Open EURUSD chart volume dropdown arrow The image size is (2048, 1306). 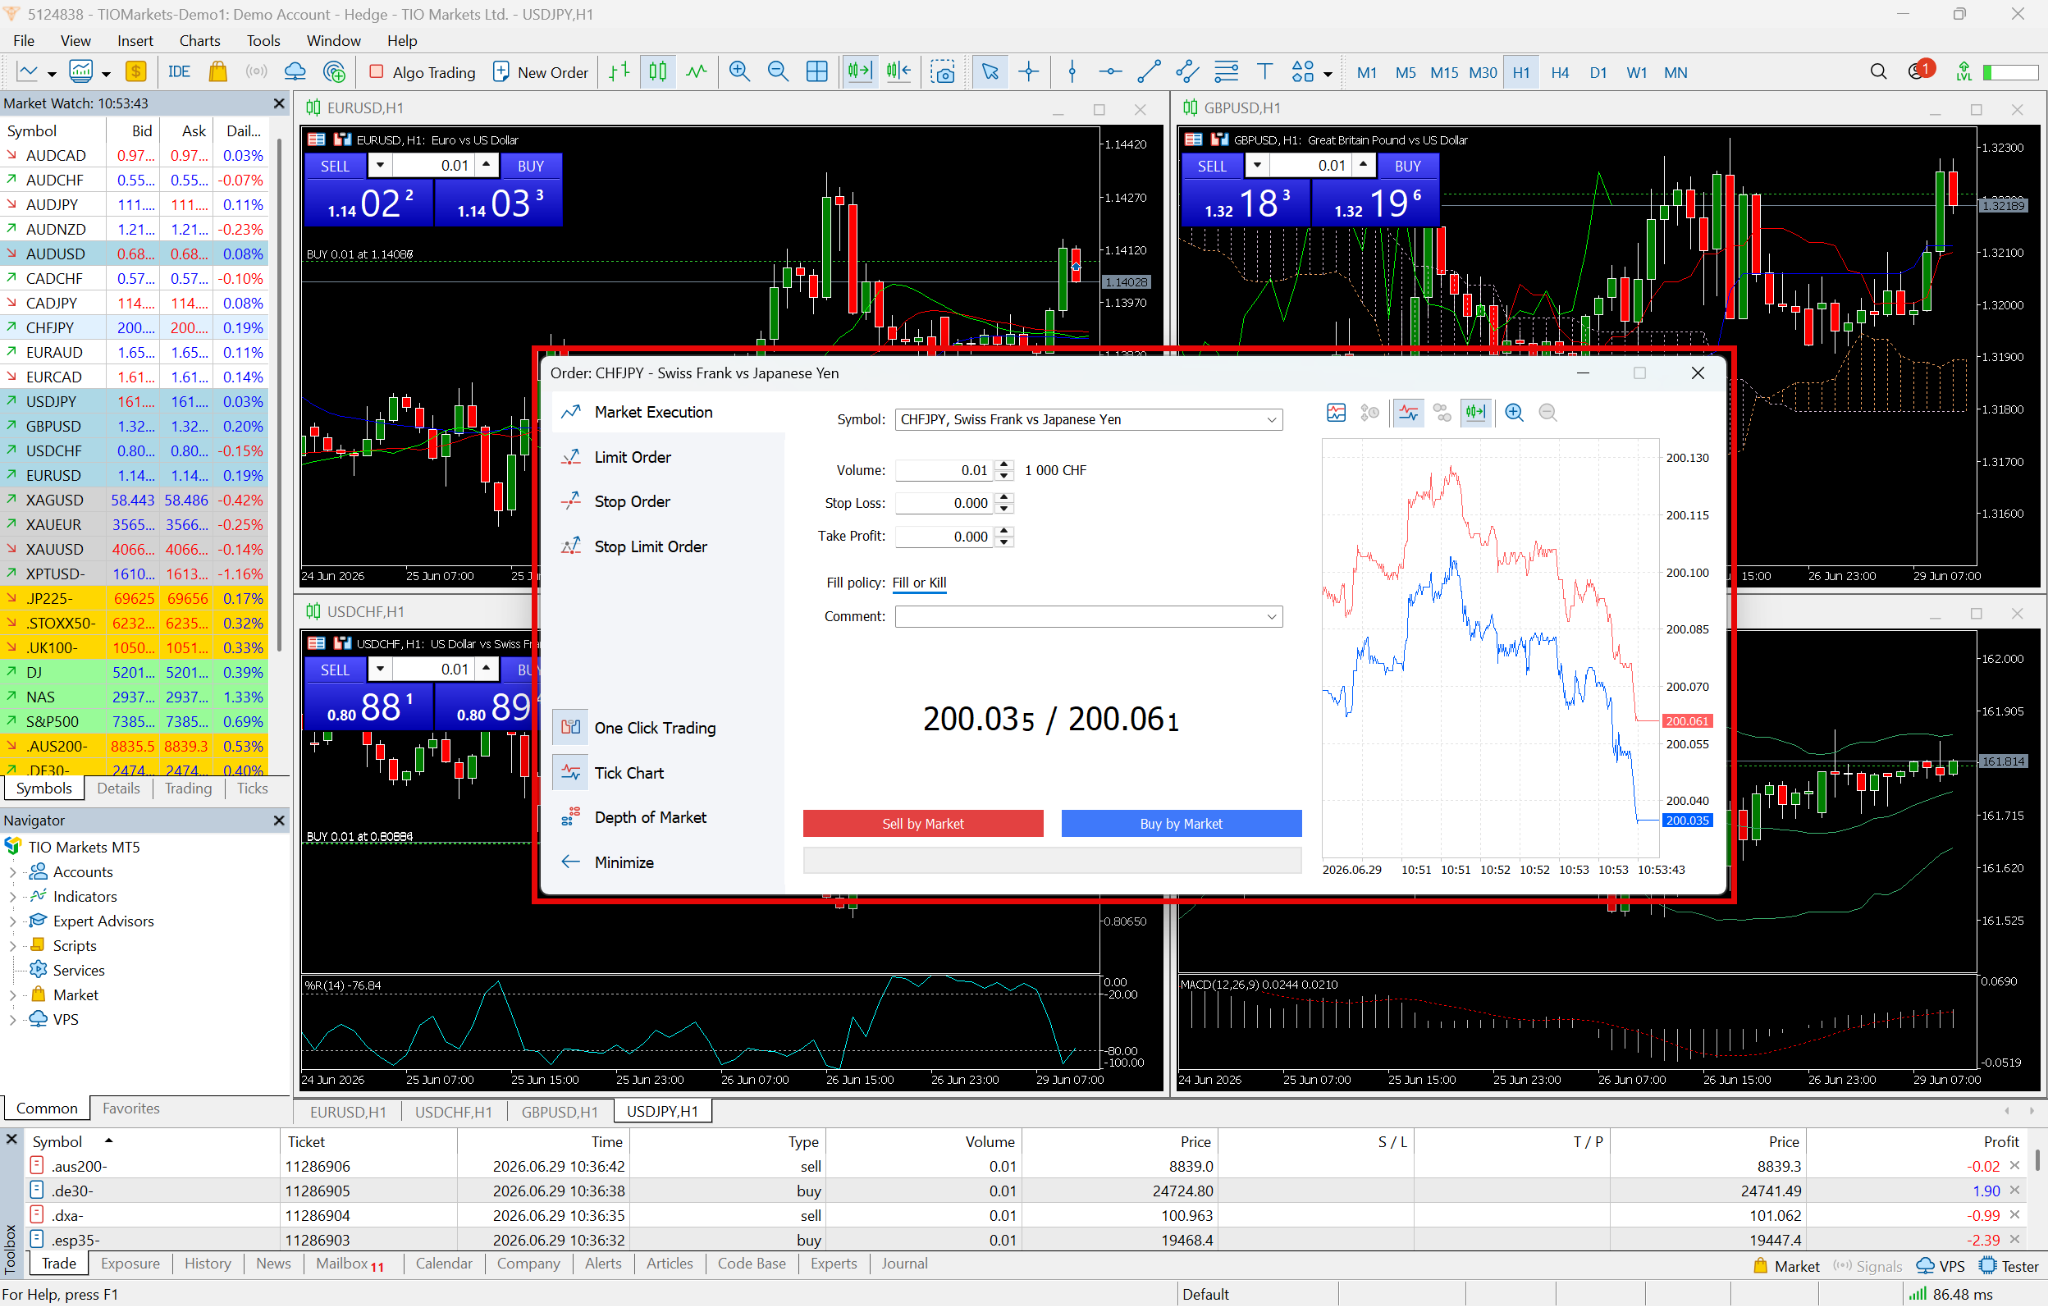380,165
